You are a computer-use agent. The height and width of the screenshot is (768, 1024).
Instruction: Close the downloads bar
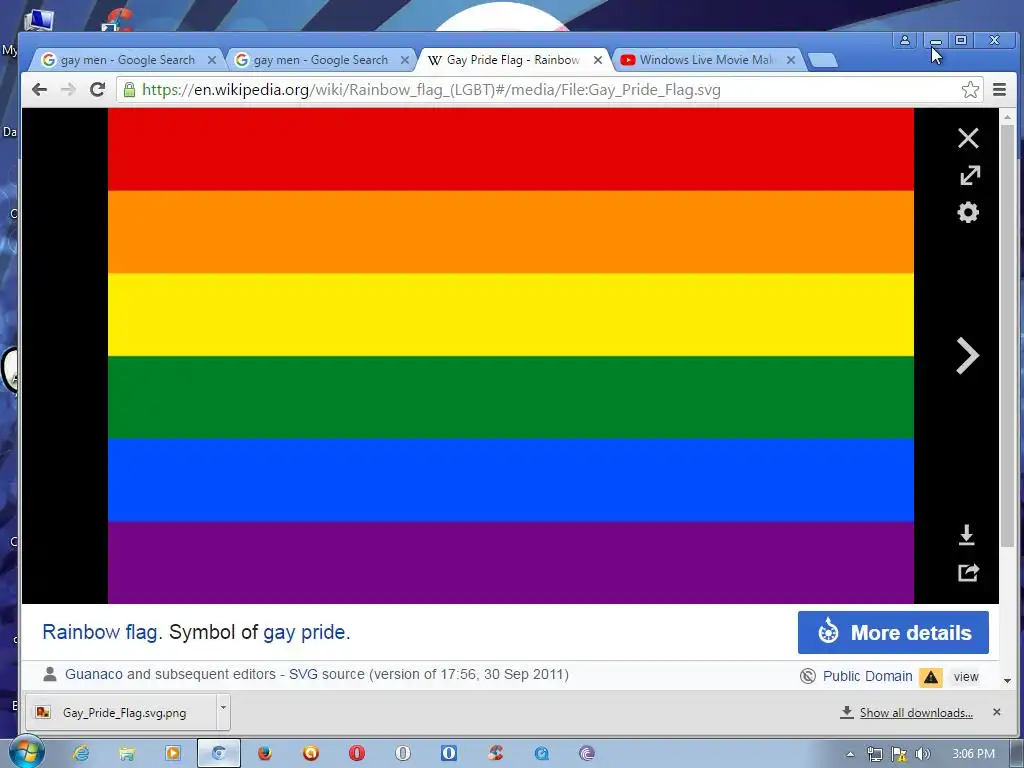coord(997,712)
